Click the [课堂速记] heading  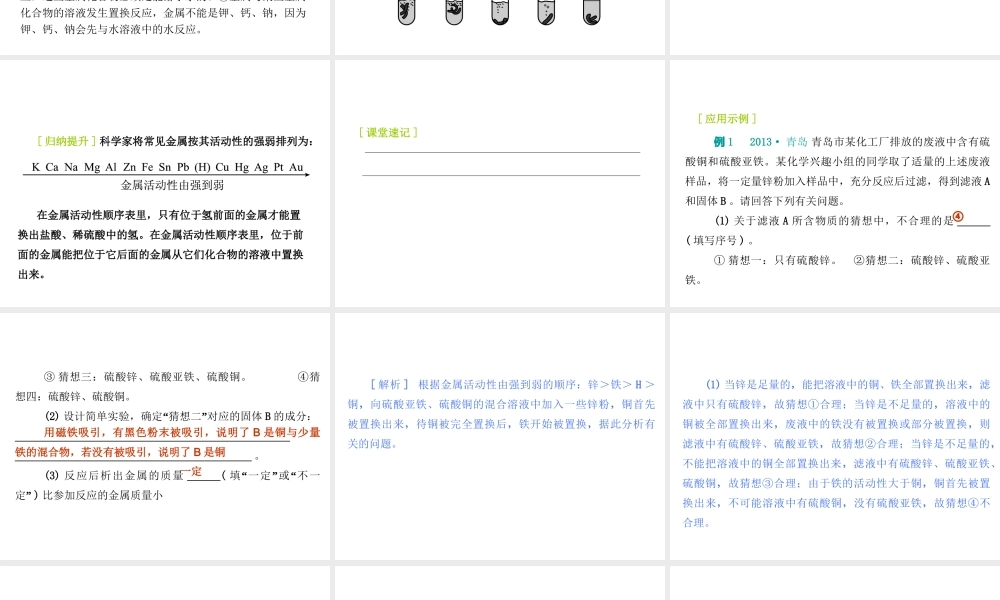(x=388, y=133)
